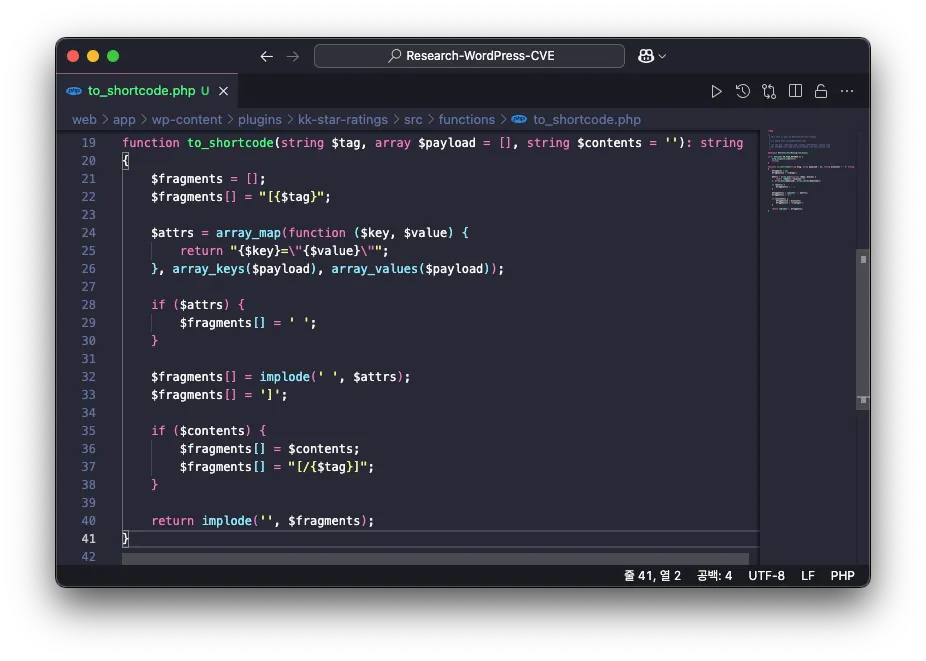The height and width of the screenshot is (661, 926).
Task: Go back using the left arrow
Action: point(266,56)
